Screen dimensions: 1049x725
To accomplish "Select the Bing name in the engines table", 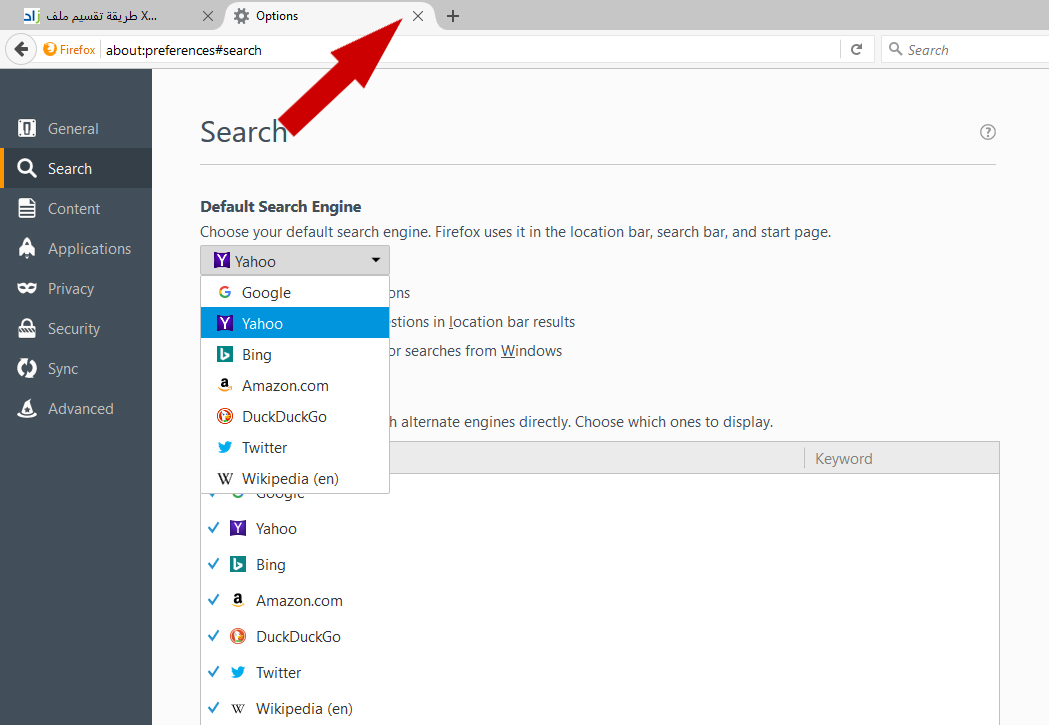I will click(x=271, y=564).
